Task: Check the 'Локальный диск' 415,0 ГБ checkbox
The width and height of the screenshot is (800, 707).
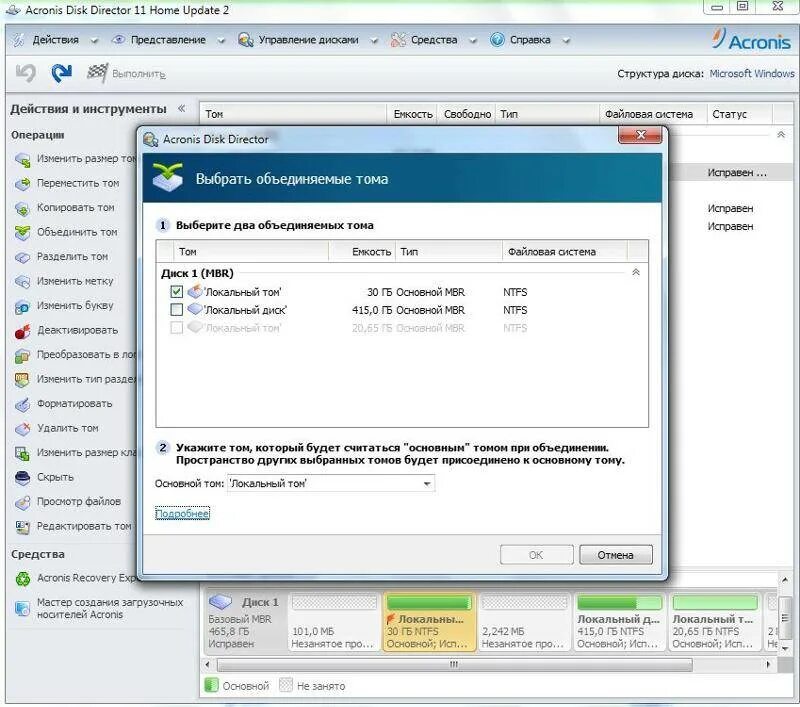Action: pos(177,310)
